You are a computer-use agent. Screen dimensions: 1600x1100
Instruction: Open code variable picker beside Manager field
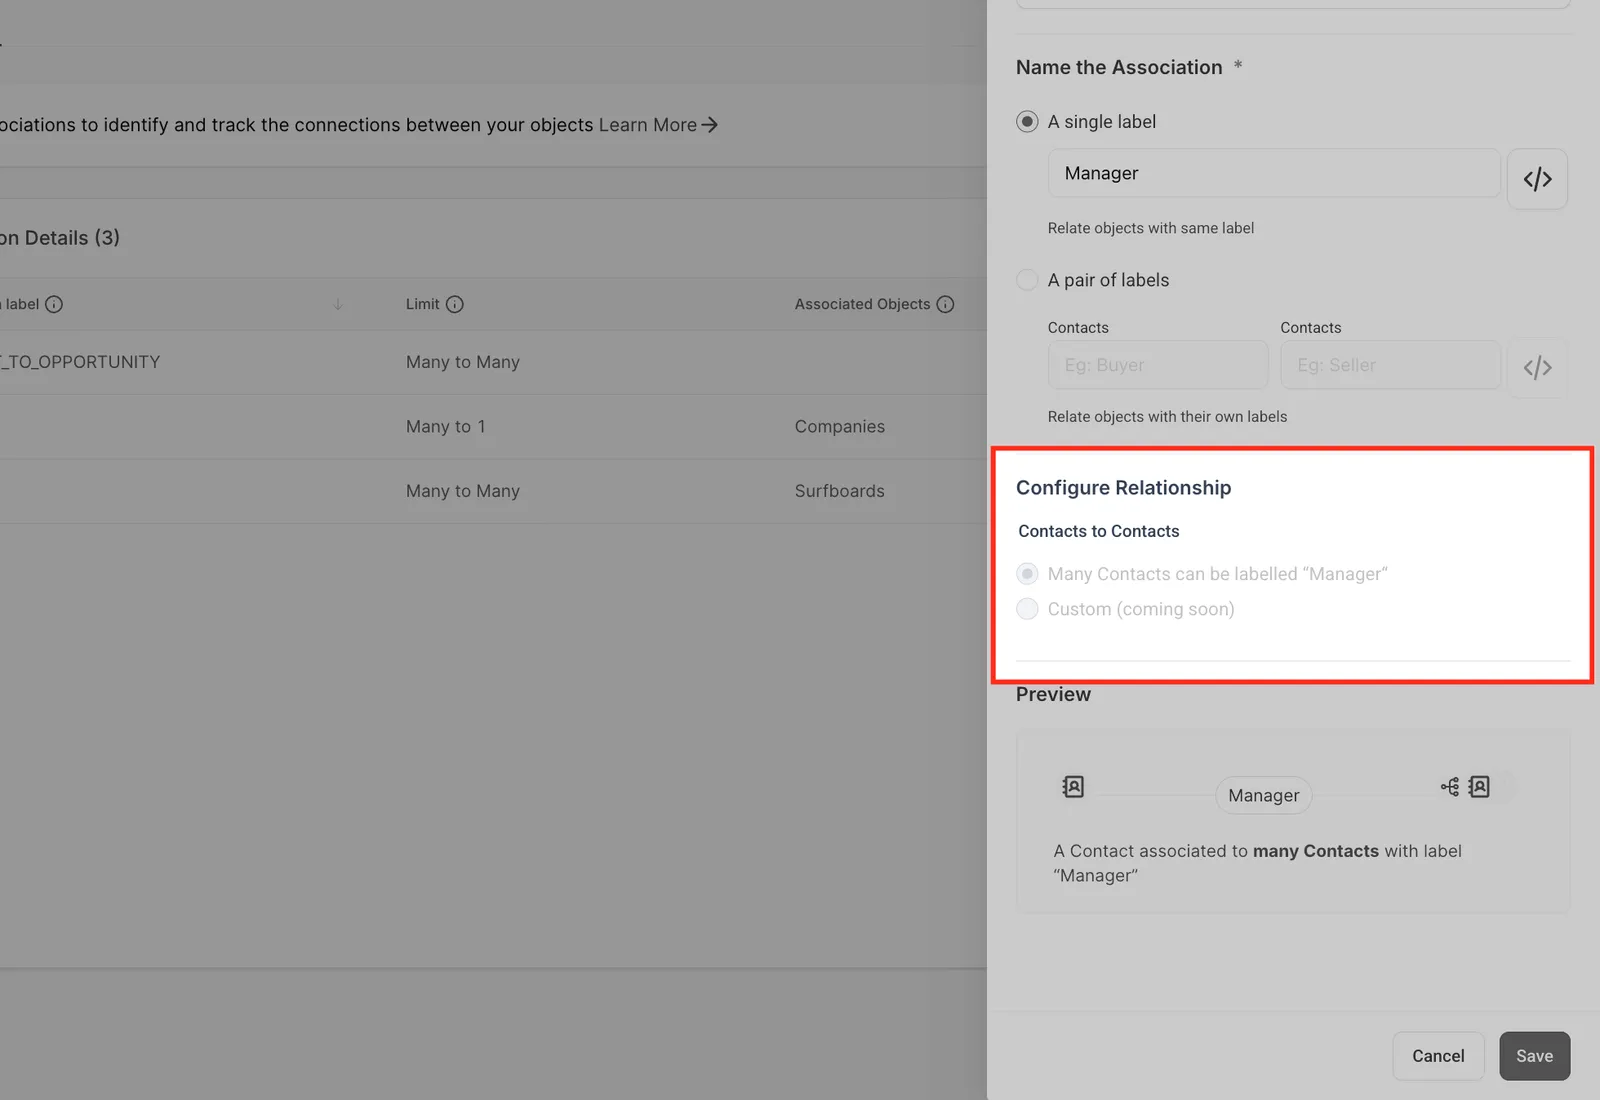(1537, 179)
